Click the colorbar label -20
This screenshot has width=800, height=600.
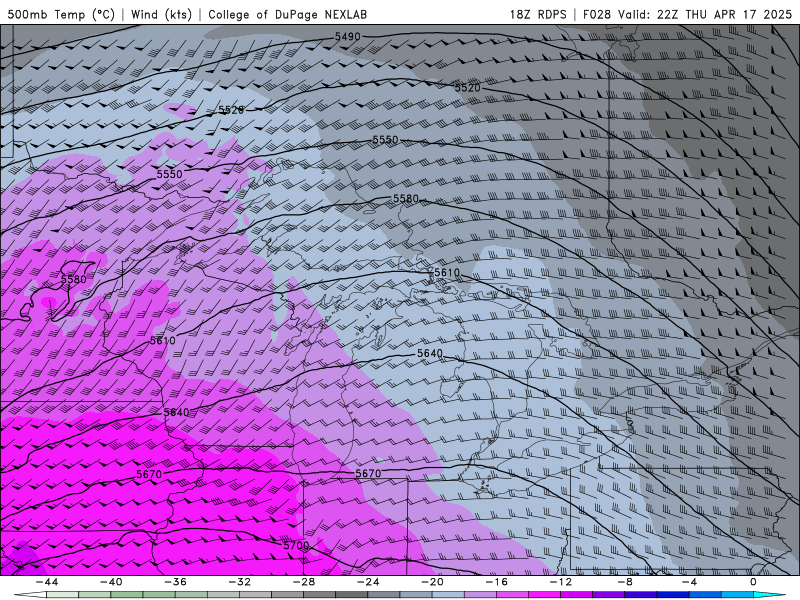(432, 582)
